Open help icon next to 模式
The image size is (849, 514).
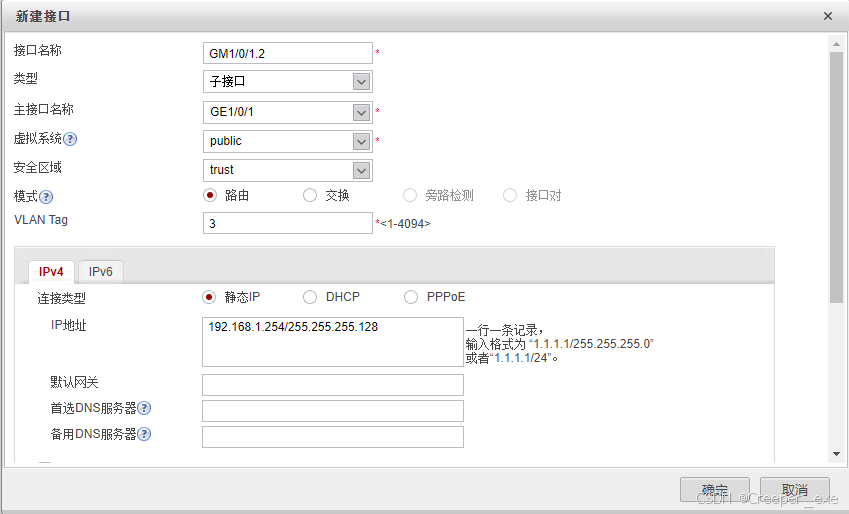(x=46, y=197)
